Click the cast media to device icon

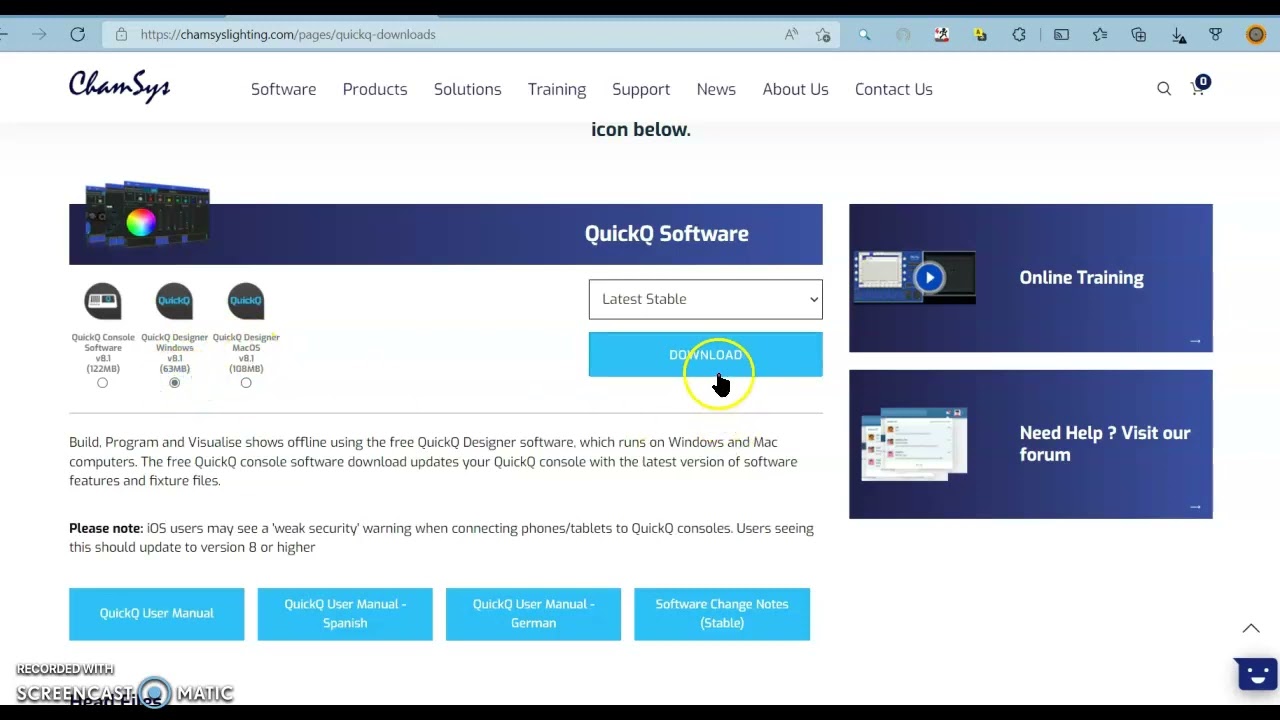pos(1061,35)
